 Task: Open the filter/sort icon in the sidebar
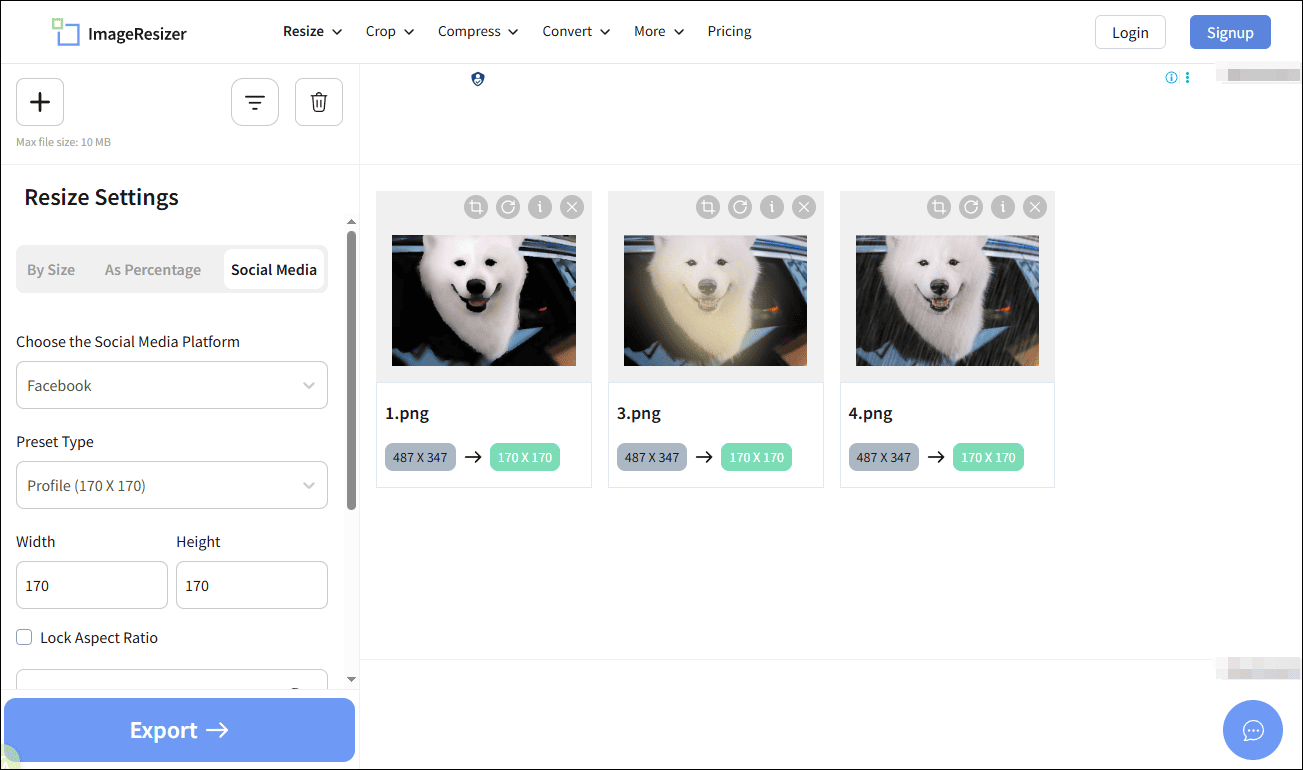tap(254, 101)
